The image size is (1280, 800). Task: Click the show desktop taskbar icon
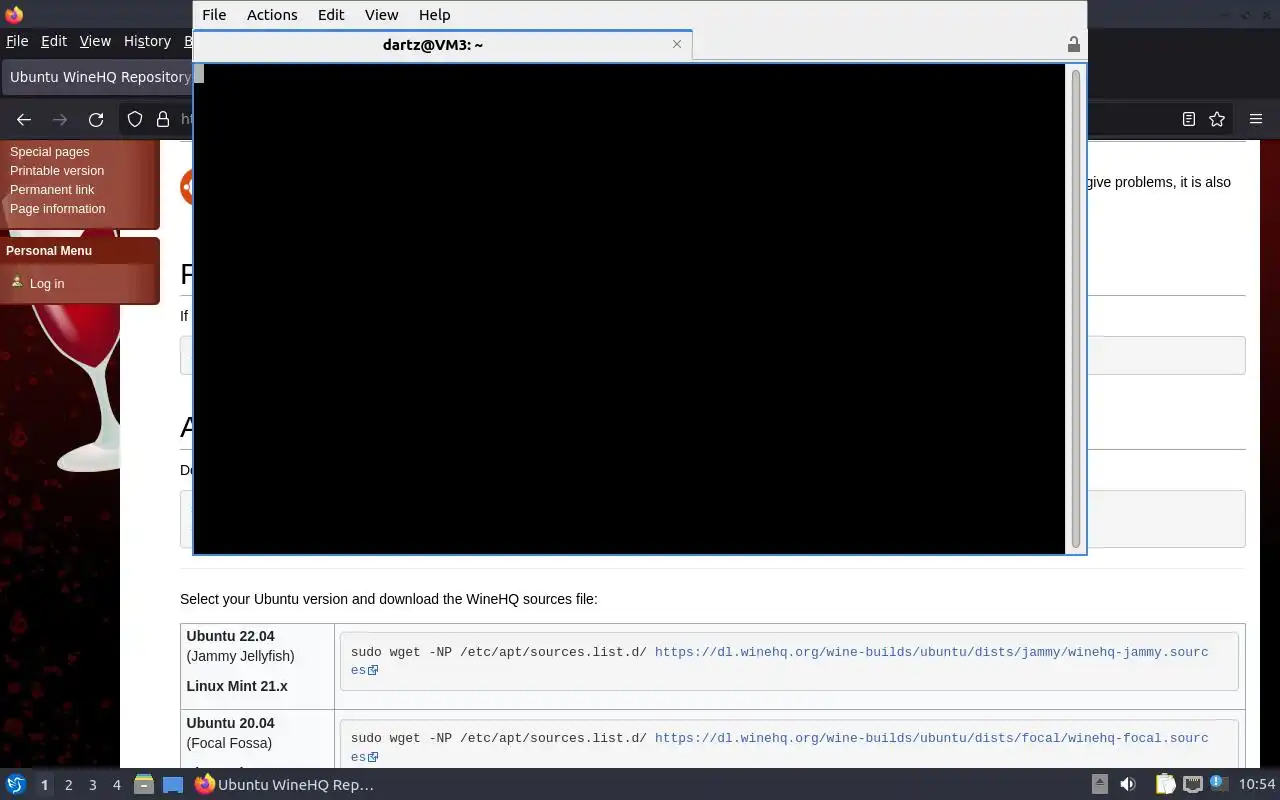point(173,785)
